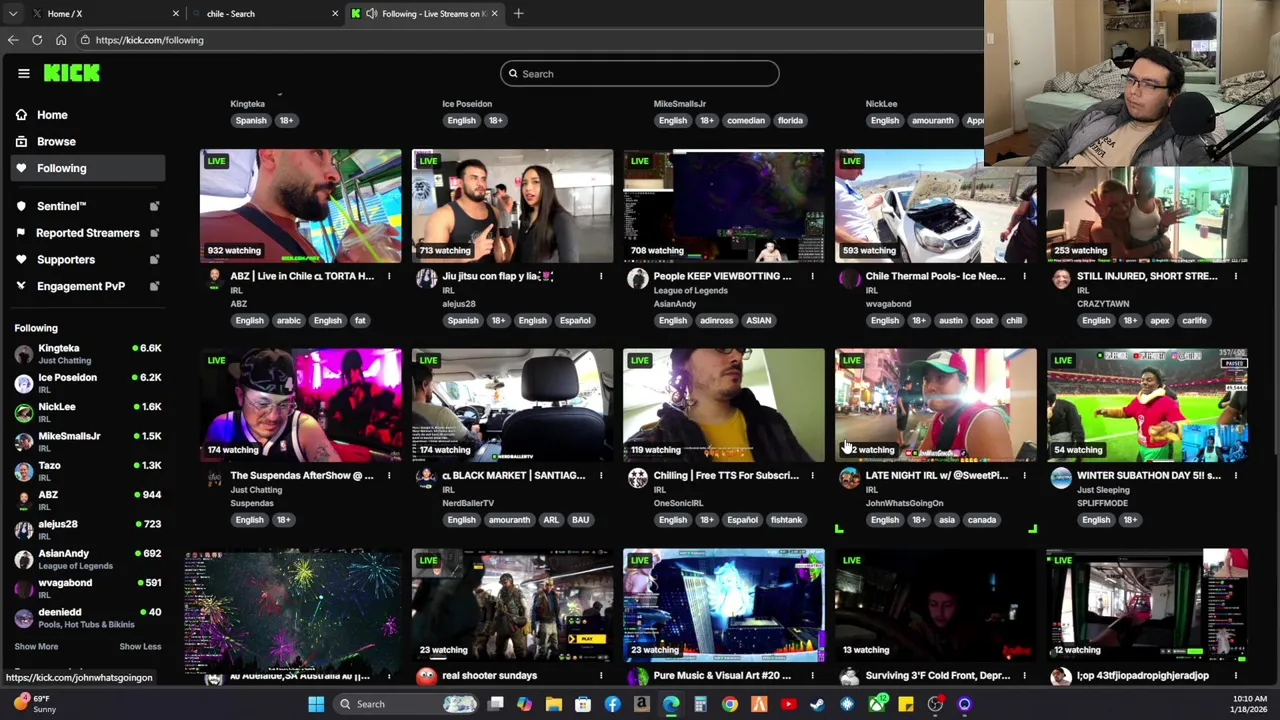Viewport: 1280px width, 720px height.
Task: Open the external link icon next to Sentinel
Action: pos(154,206)
